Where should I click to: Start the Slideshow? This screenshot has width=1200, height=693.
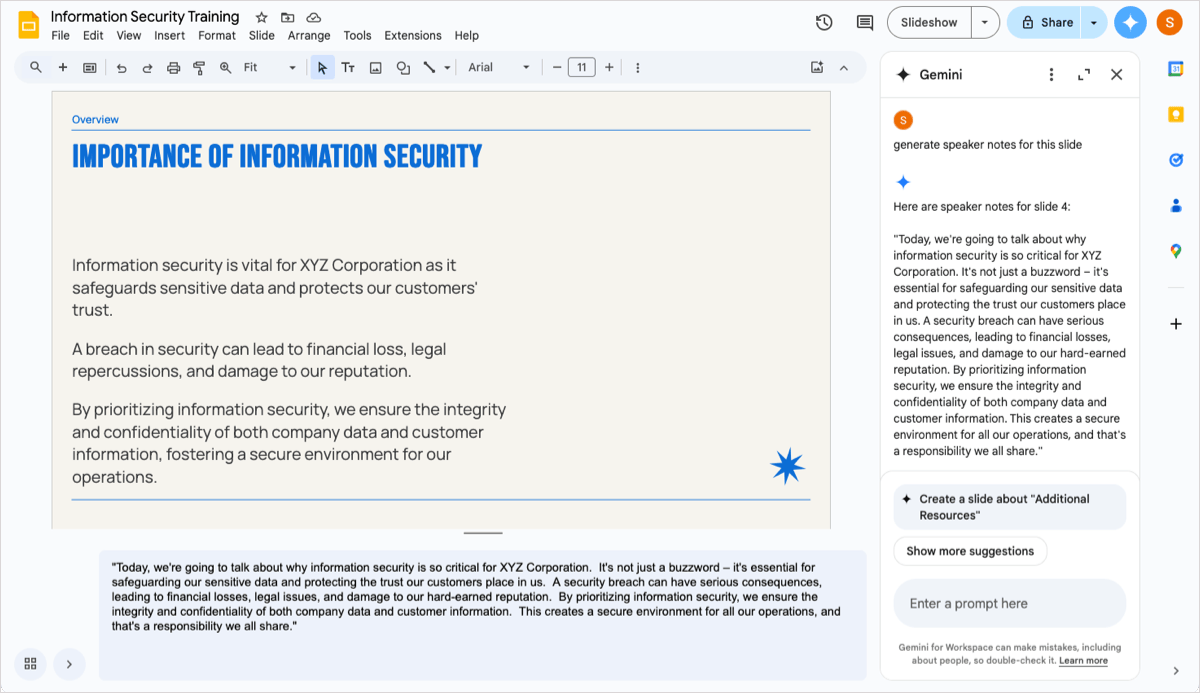(x=929, y=22)
